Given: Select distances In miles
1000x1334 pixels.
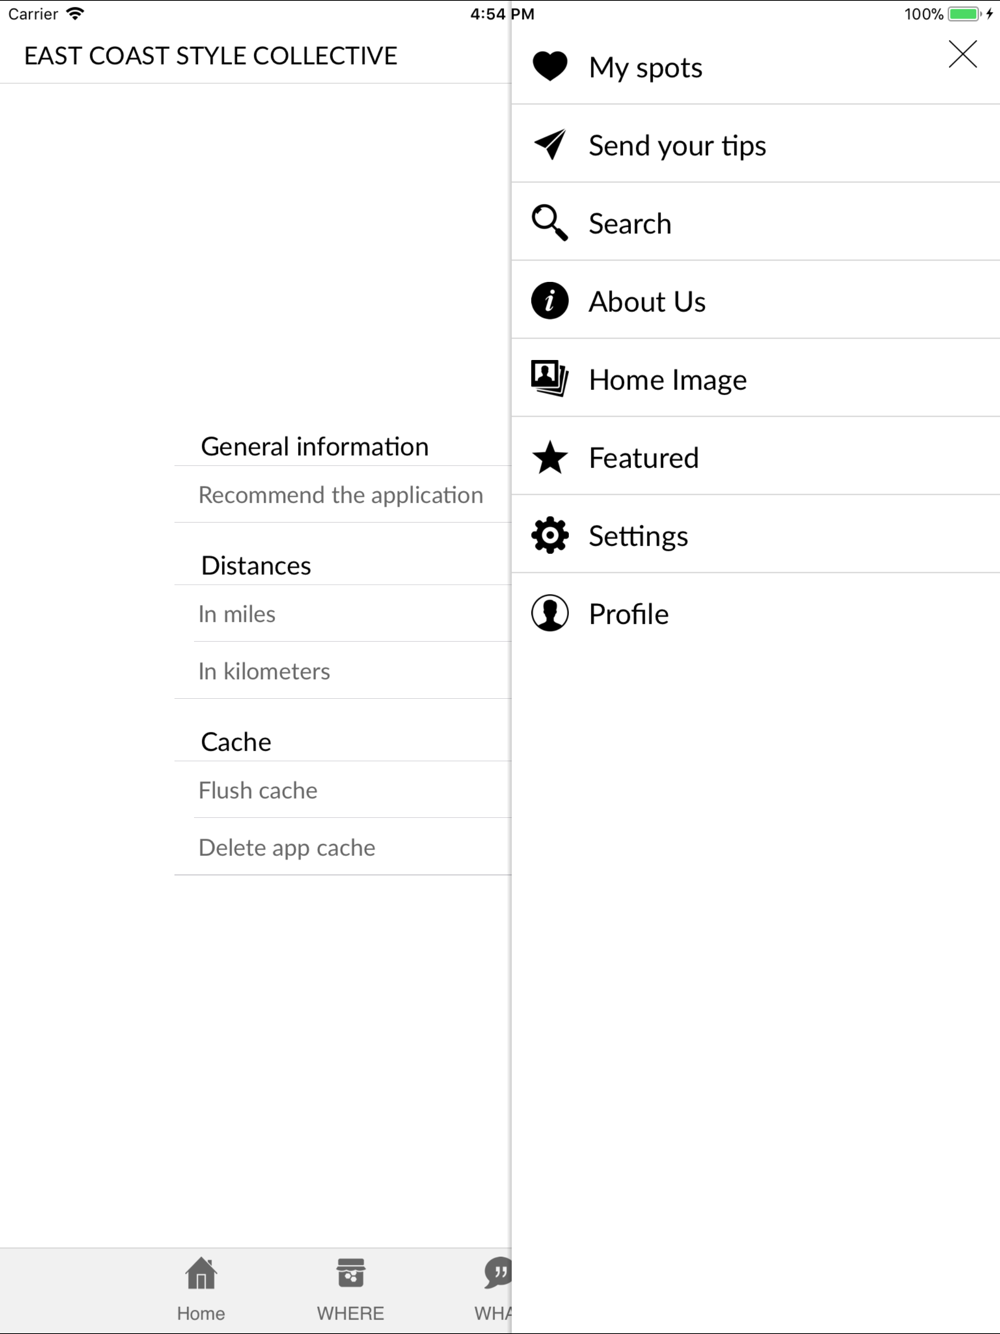Looking at the screenshot, I should (343, 614).
